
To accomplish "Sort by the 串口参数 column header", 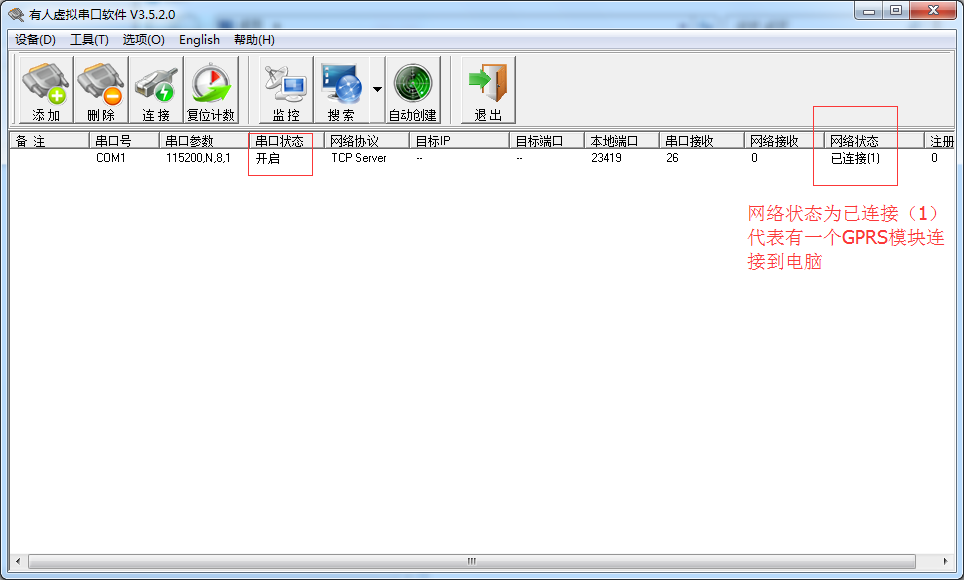I will click(x=203, y=141).
